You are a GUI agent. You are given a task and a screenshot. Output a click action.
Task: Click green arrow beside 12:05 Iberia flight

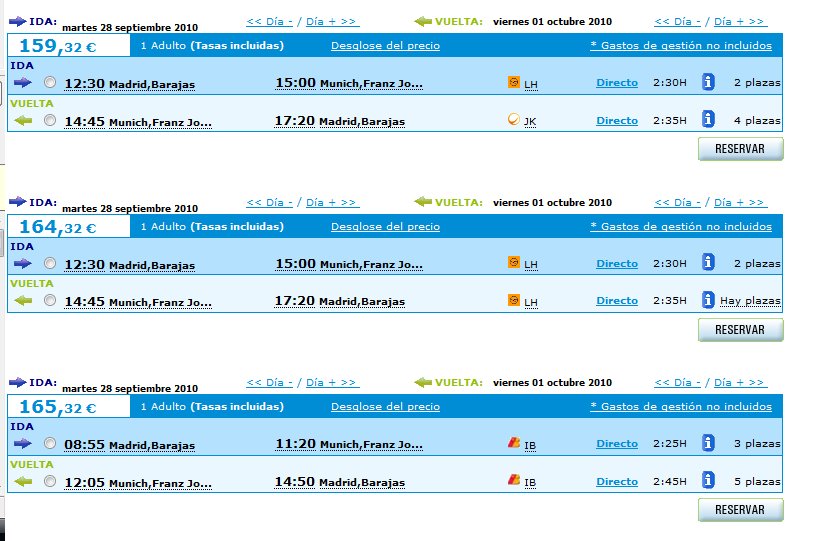pos(23,482)
